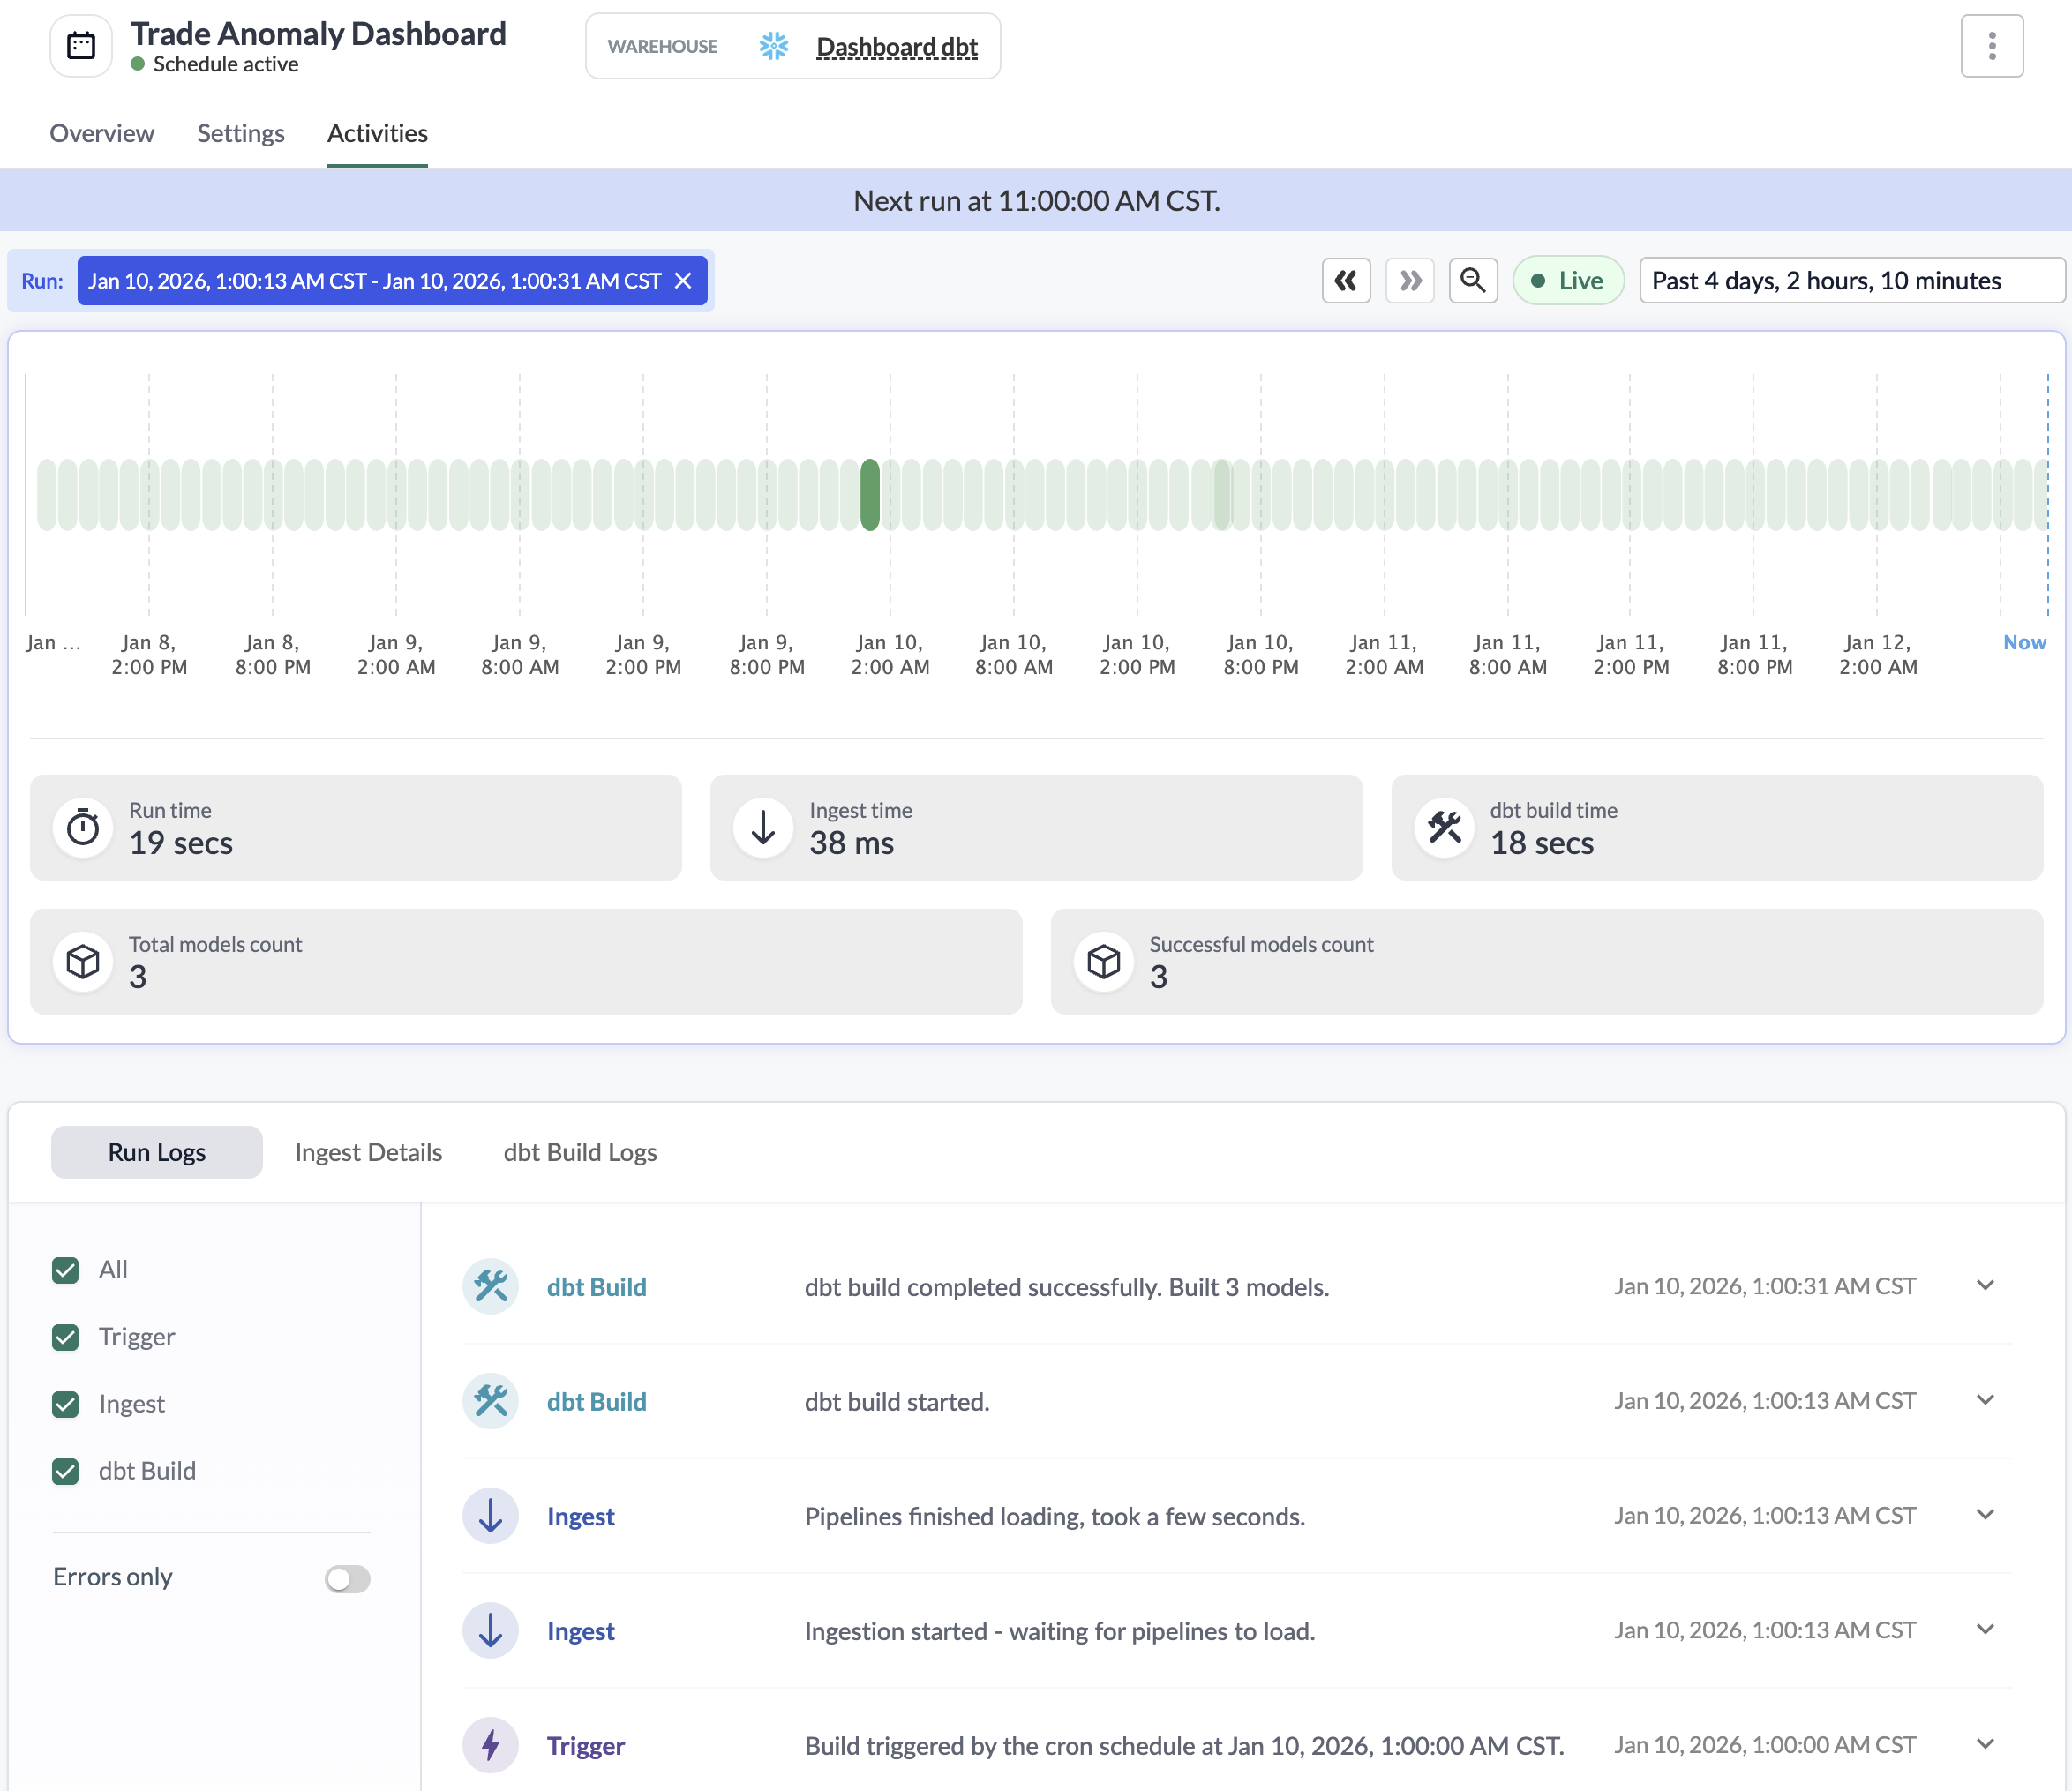Click the dbt build time tools icon
Screen dimensions: 2072x1791
(1443, 828)
